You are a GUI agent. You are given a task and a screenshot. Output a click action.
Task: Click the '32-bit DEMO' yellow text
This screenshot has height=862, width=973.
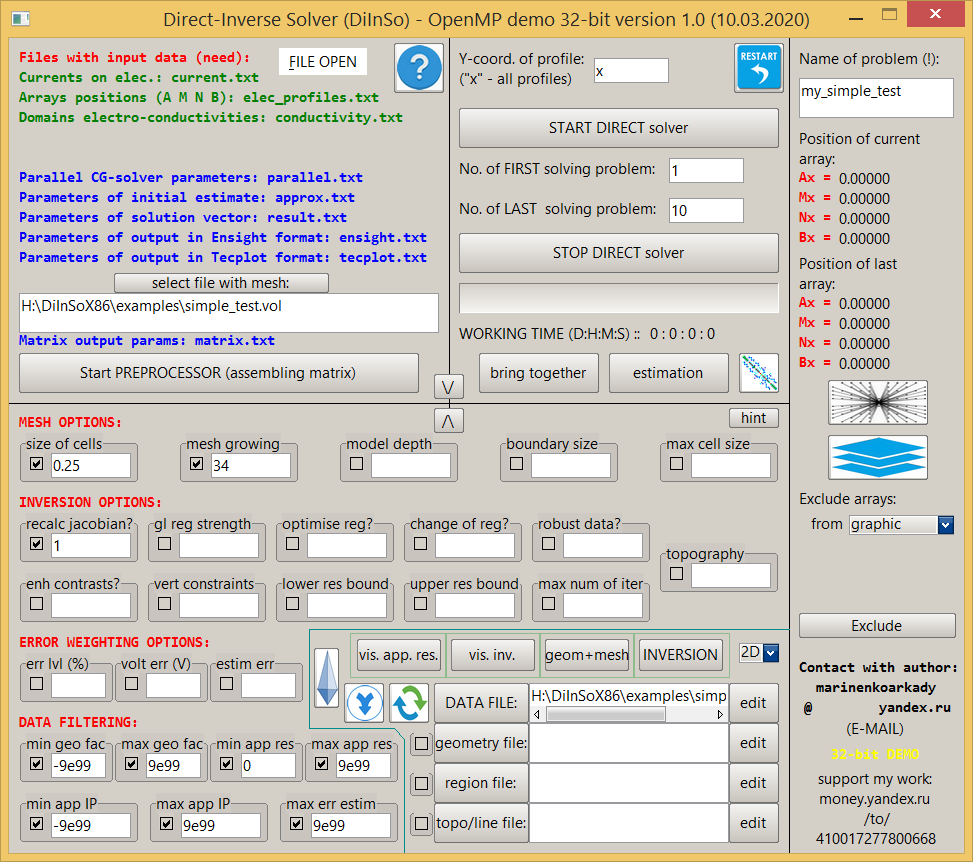point(875,755)
